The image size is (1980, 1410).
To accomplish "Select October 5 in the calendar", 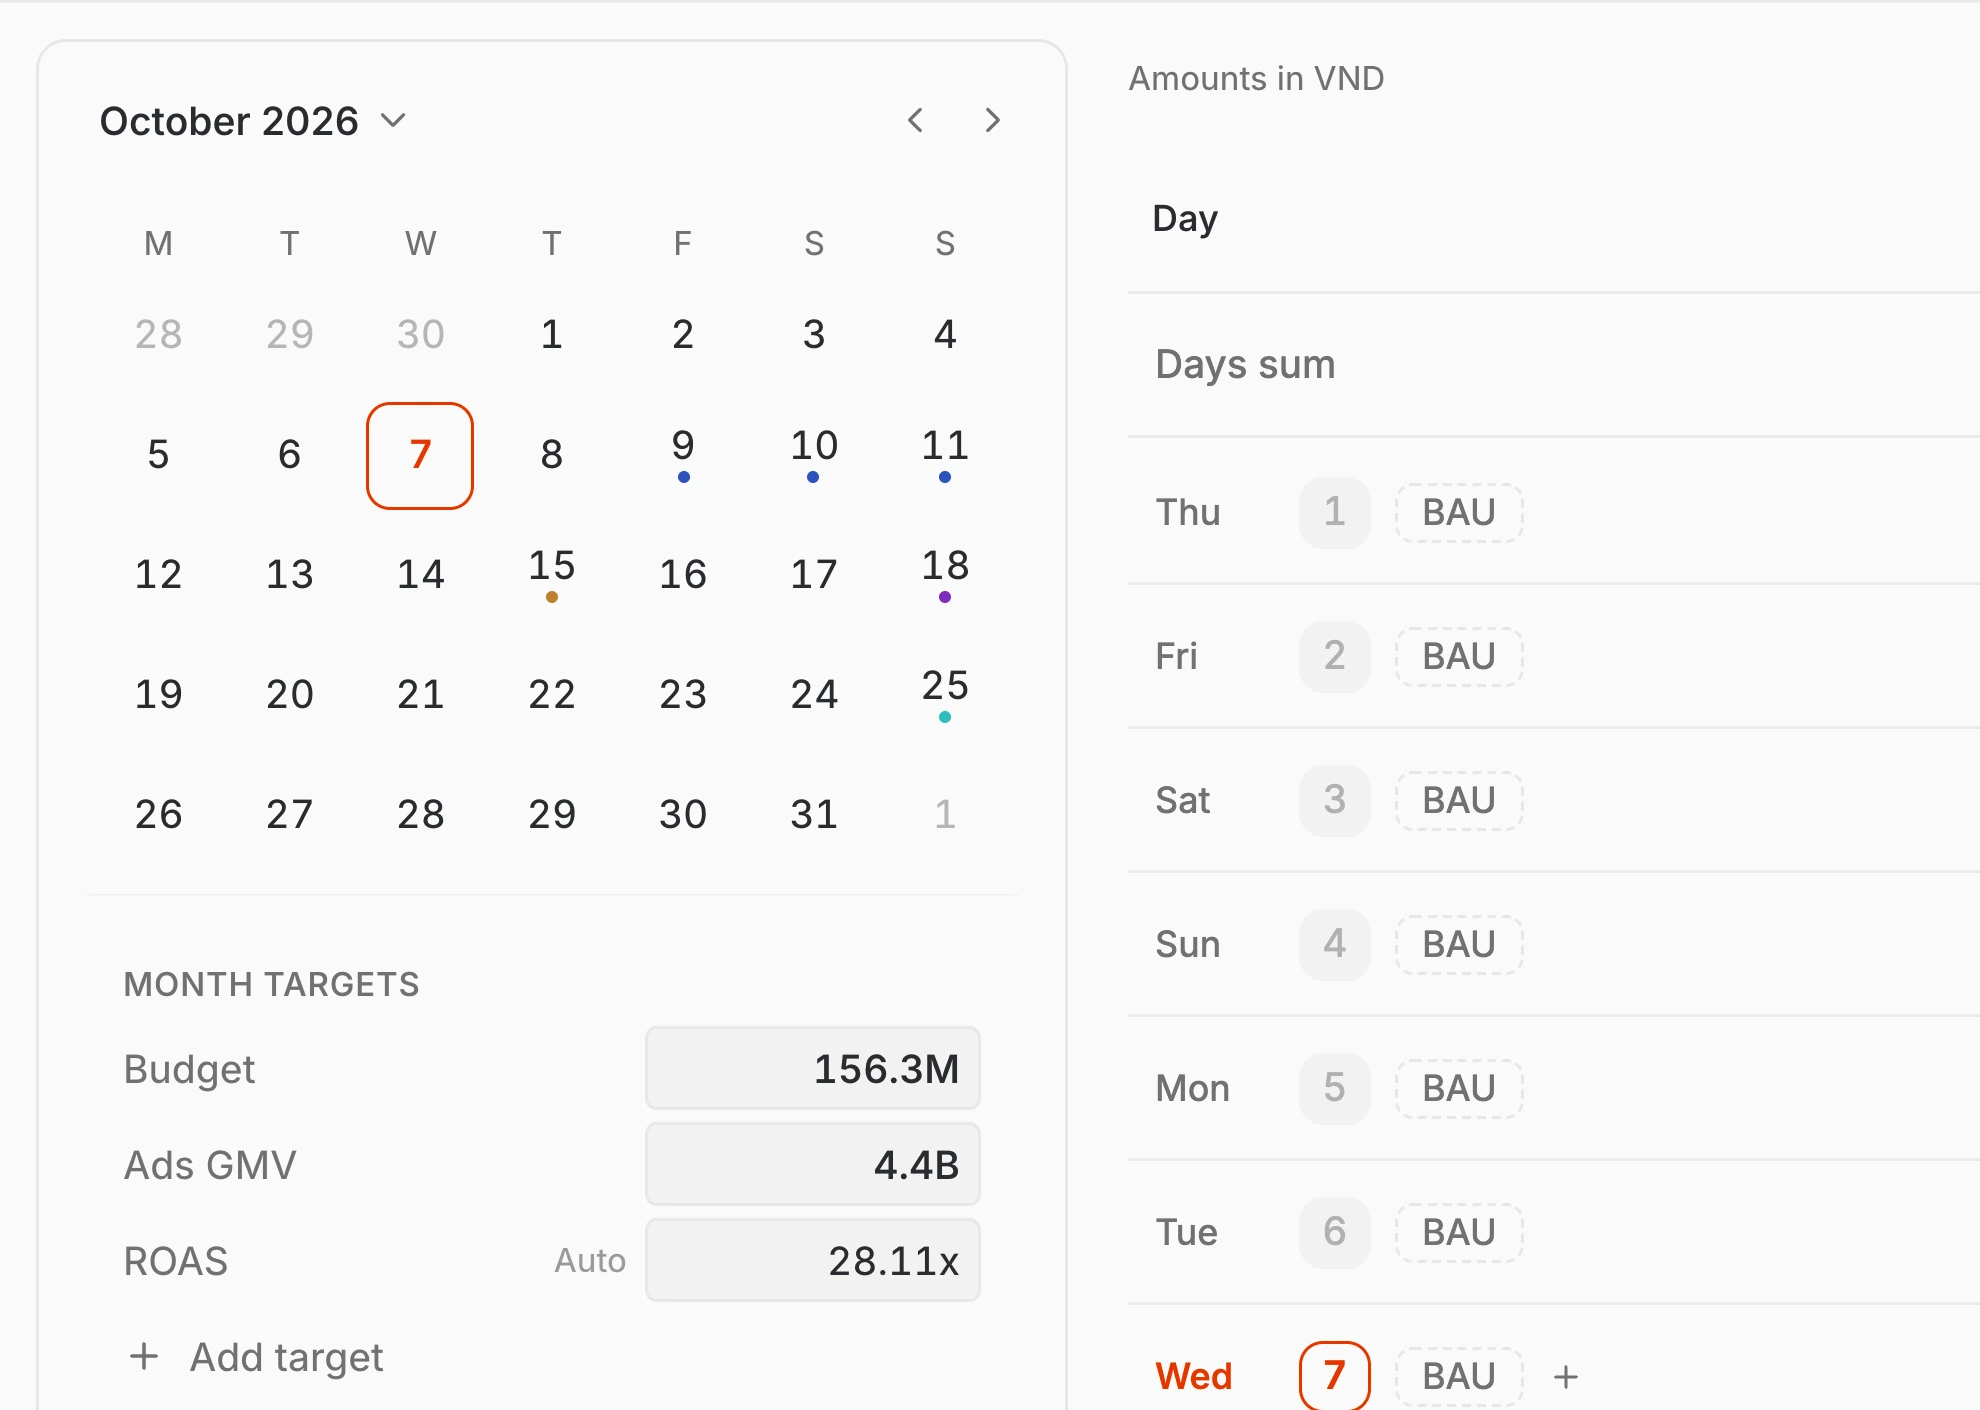I will tap(159, 454).
